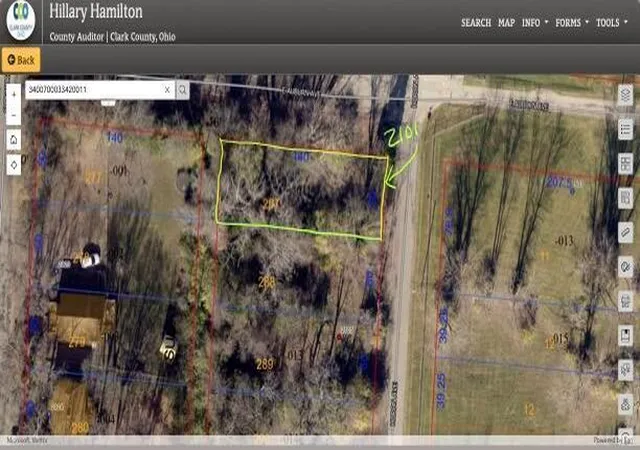
Task: Open the Bookmarks tool
Action: [x=625, y=336]
